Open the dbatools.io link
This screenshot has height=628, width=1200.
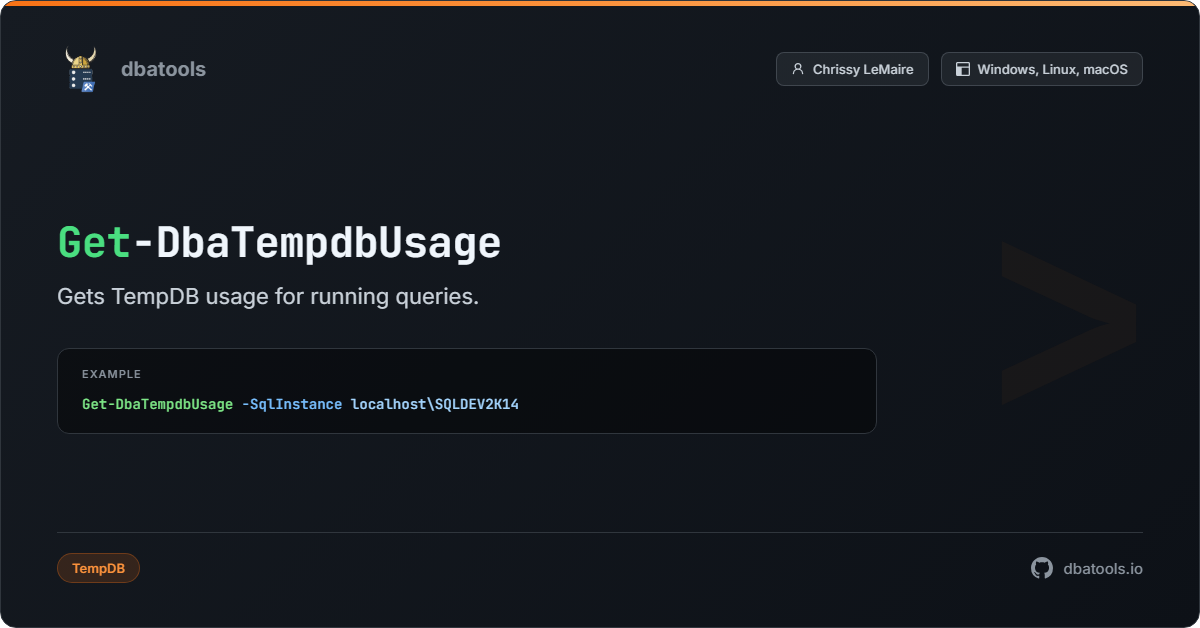(x=1103, y=568)
